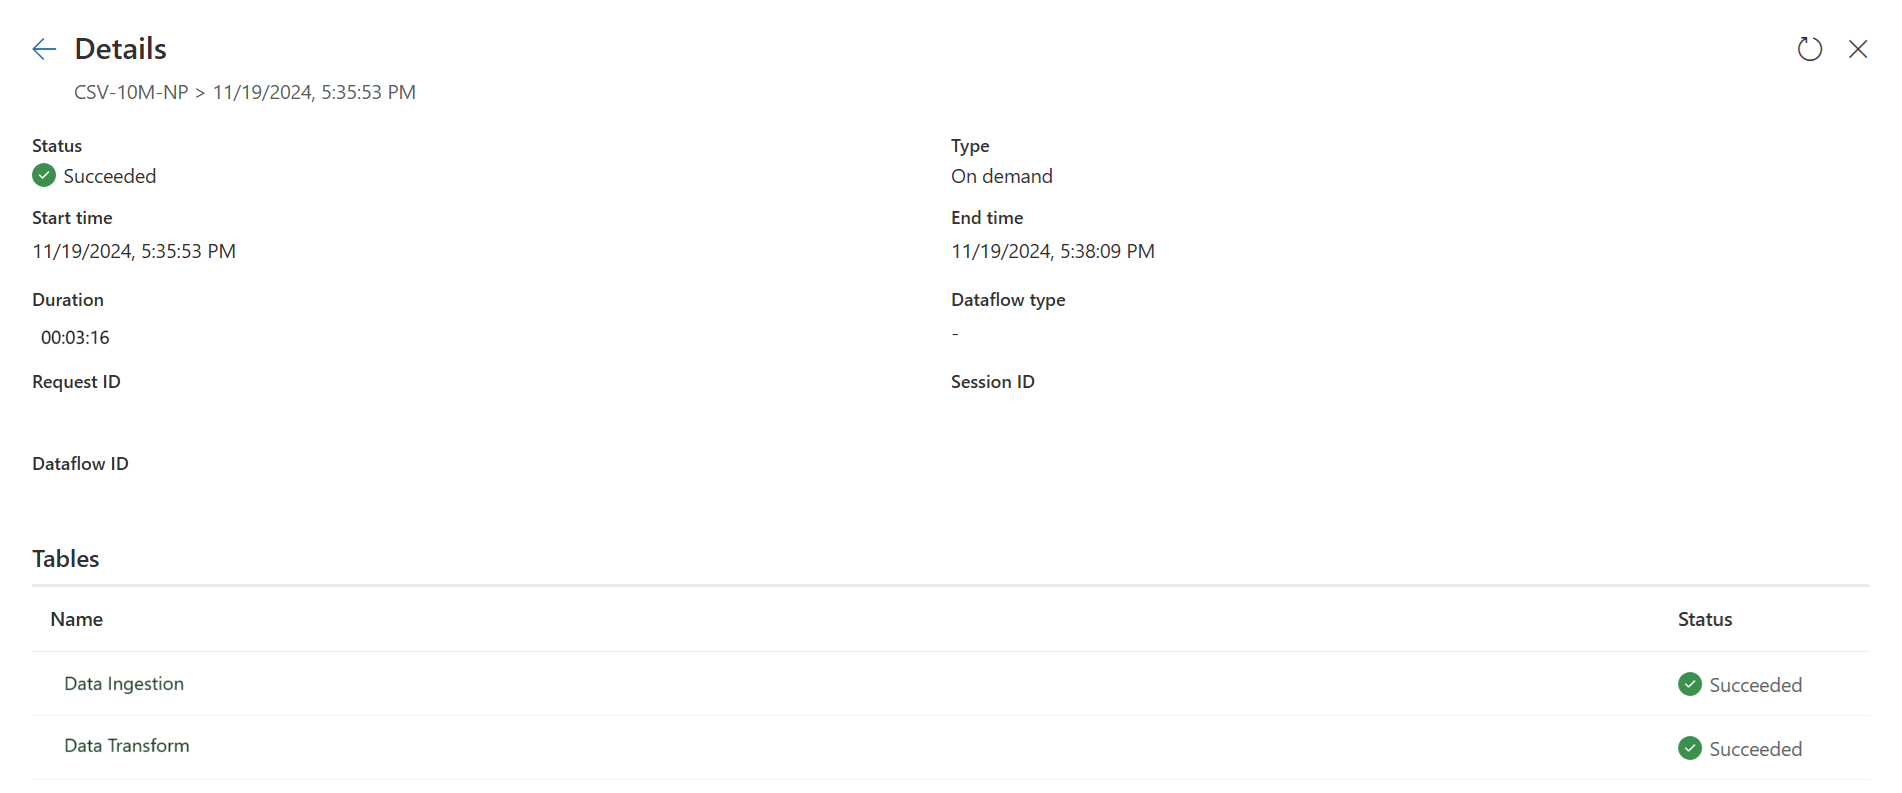Image resolution: width=1902 pixels, height=793 pixels.
Task: Click the End time value
Action: pyautogui.click(x=1052, y=252)
